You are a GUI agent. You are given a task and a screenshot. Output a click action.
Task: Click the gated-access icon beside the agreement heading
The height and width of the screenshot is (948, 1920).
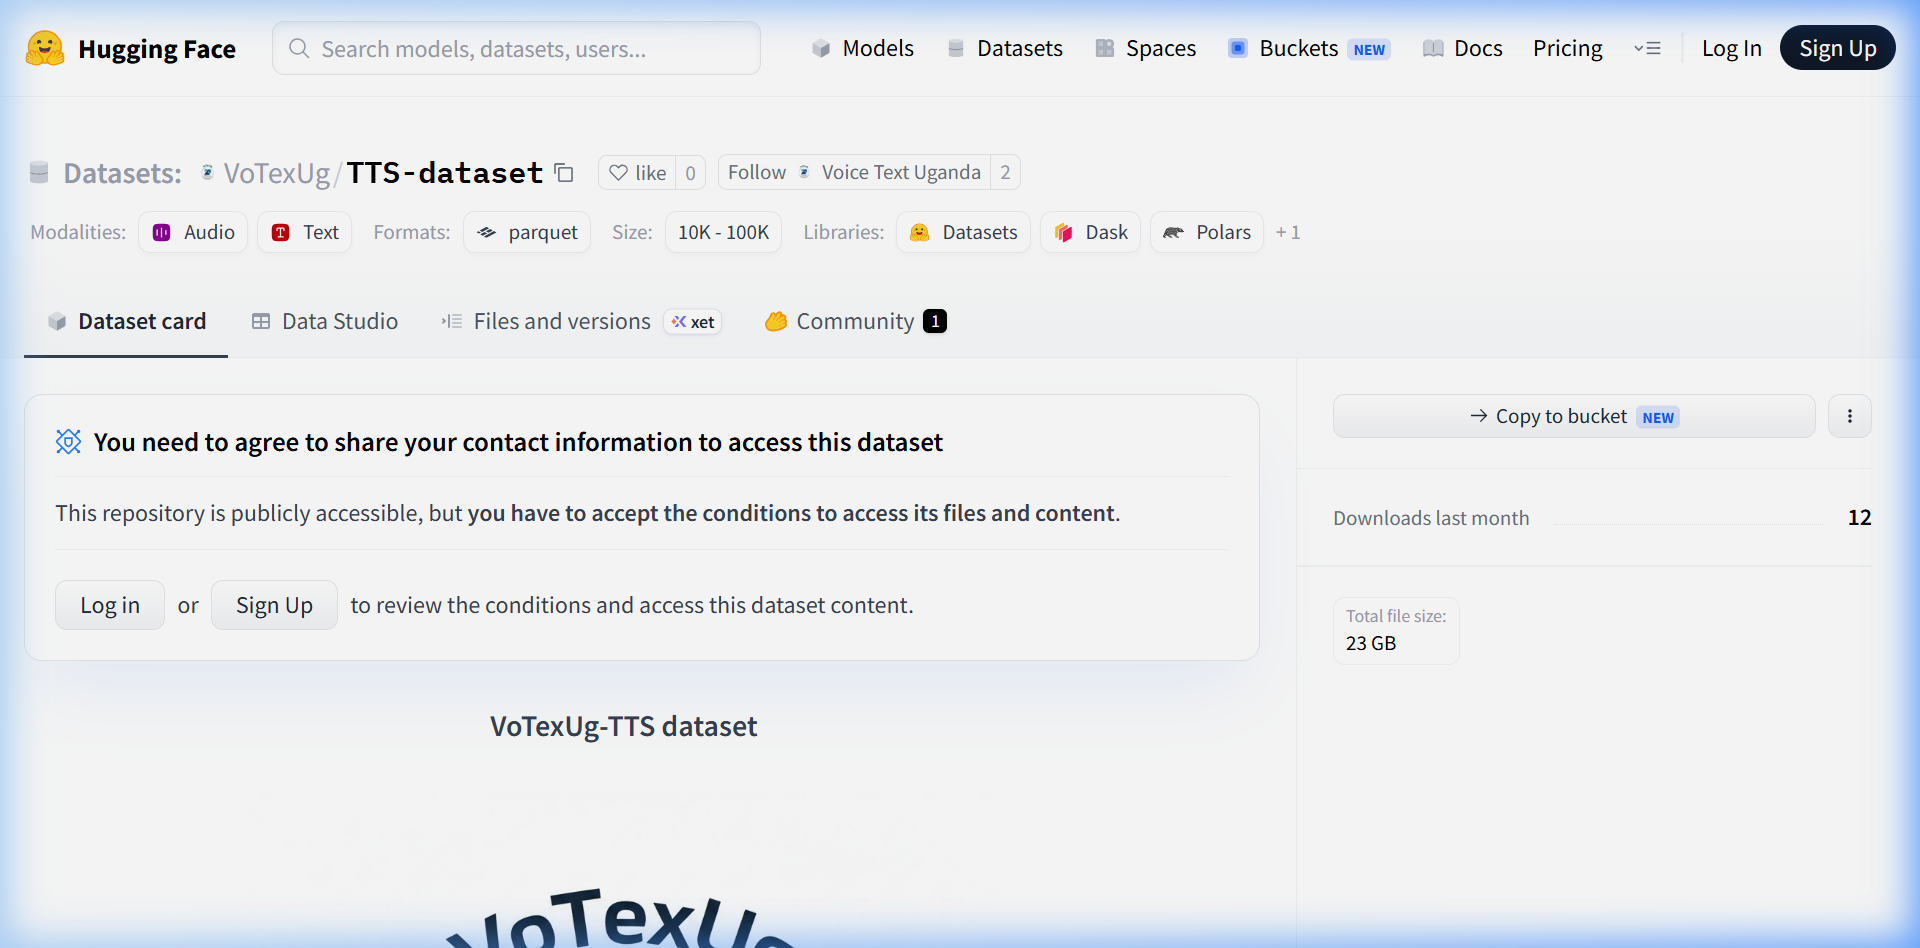tap(68, 442)
